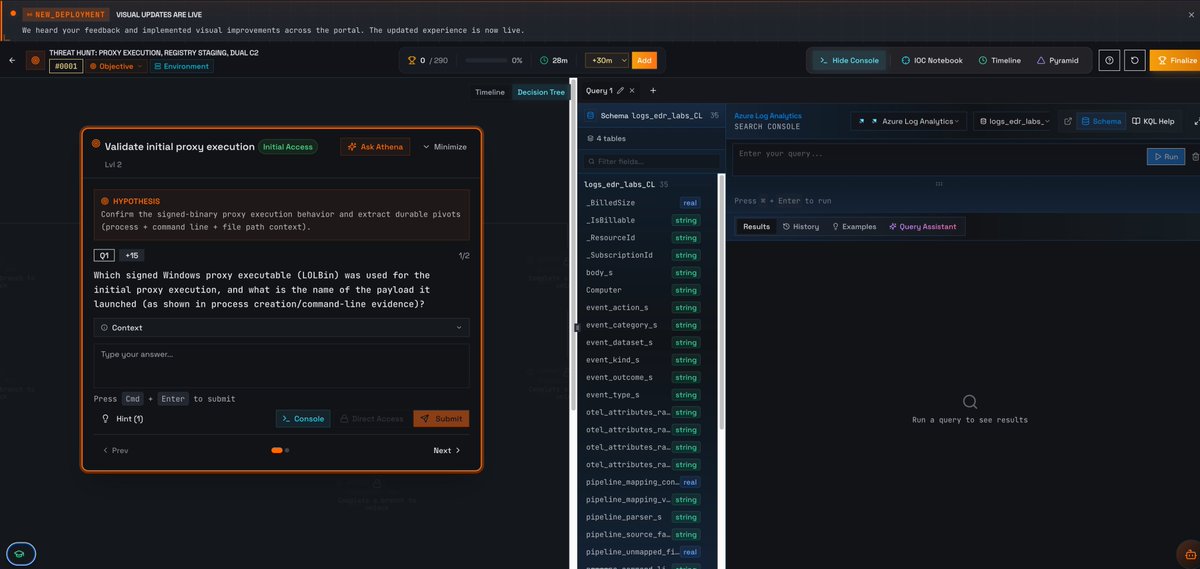Open the Environment tab
Viewport: 1200px width, 569px height.
tap(182, 66)
